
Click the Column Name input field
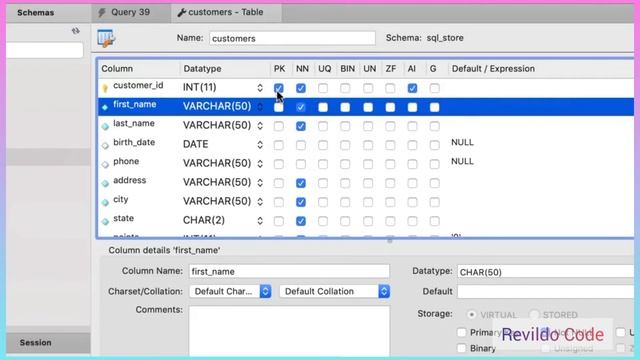(x=289, y=271)
